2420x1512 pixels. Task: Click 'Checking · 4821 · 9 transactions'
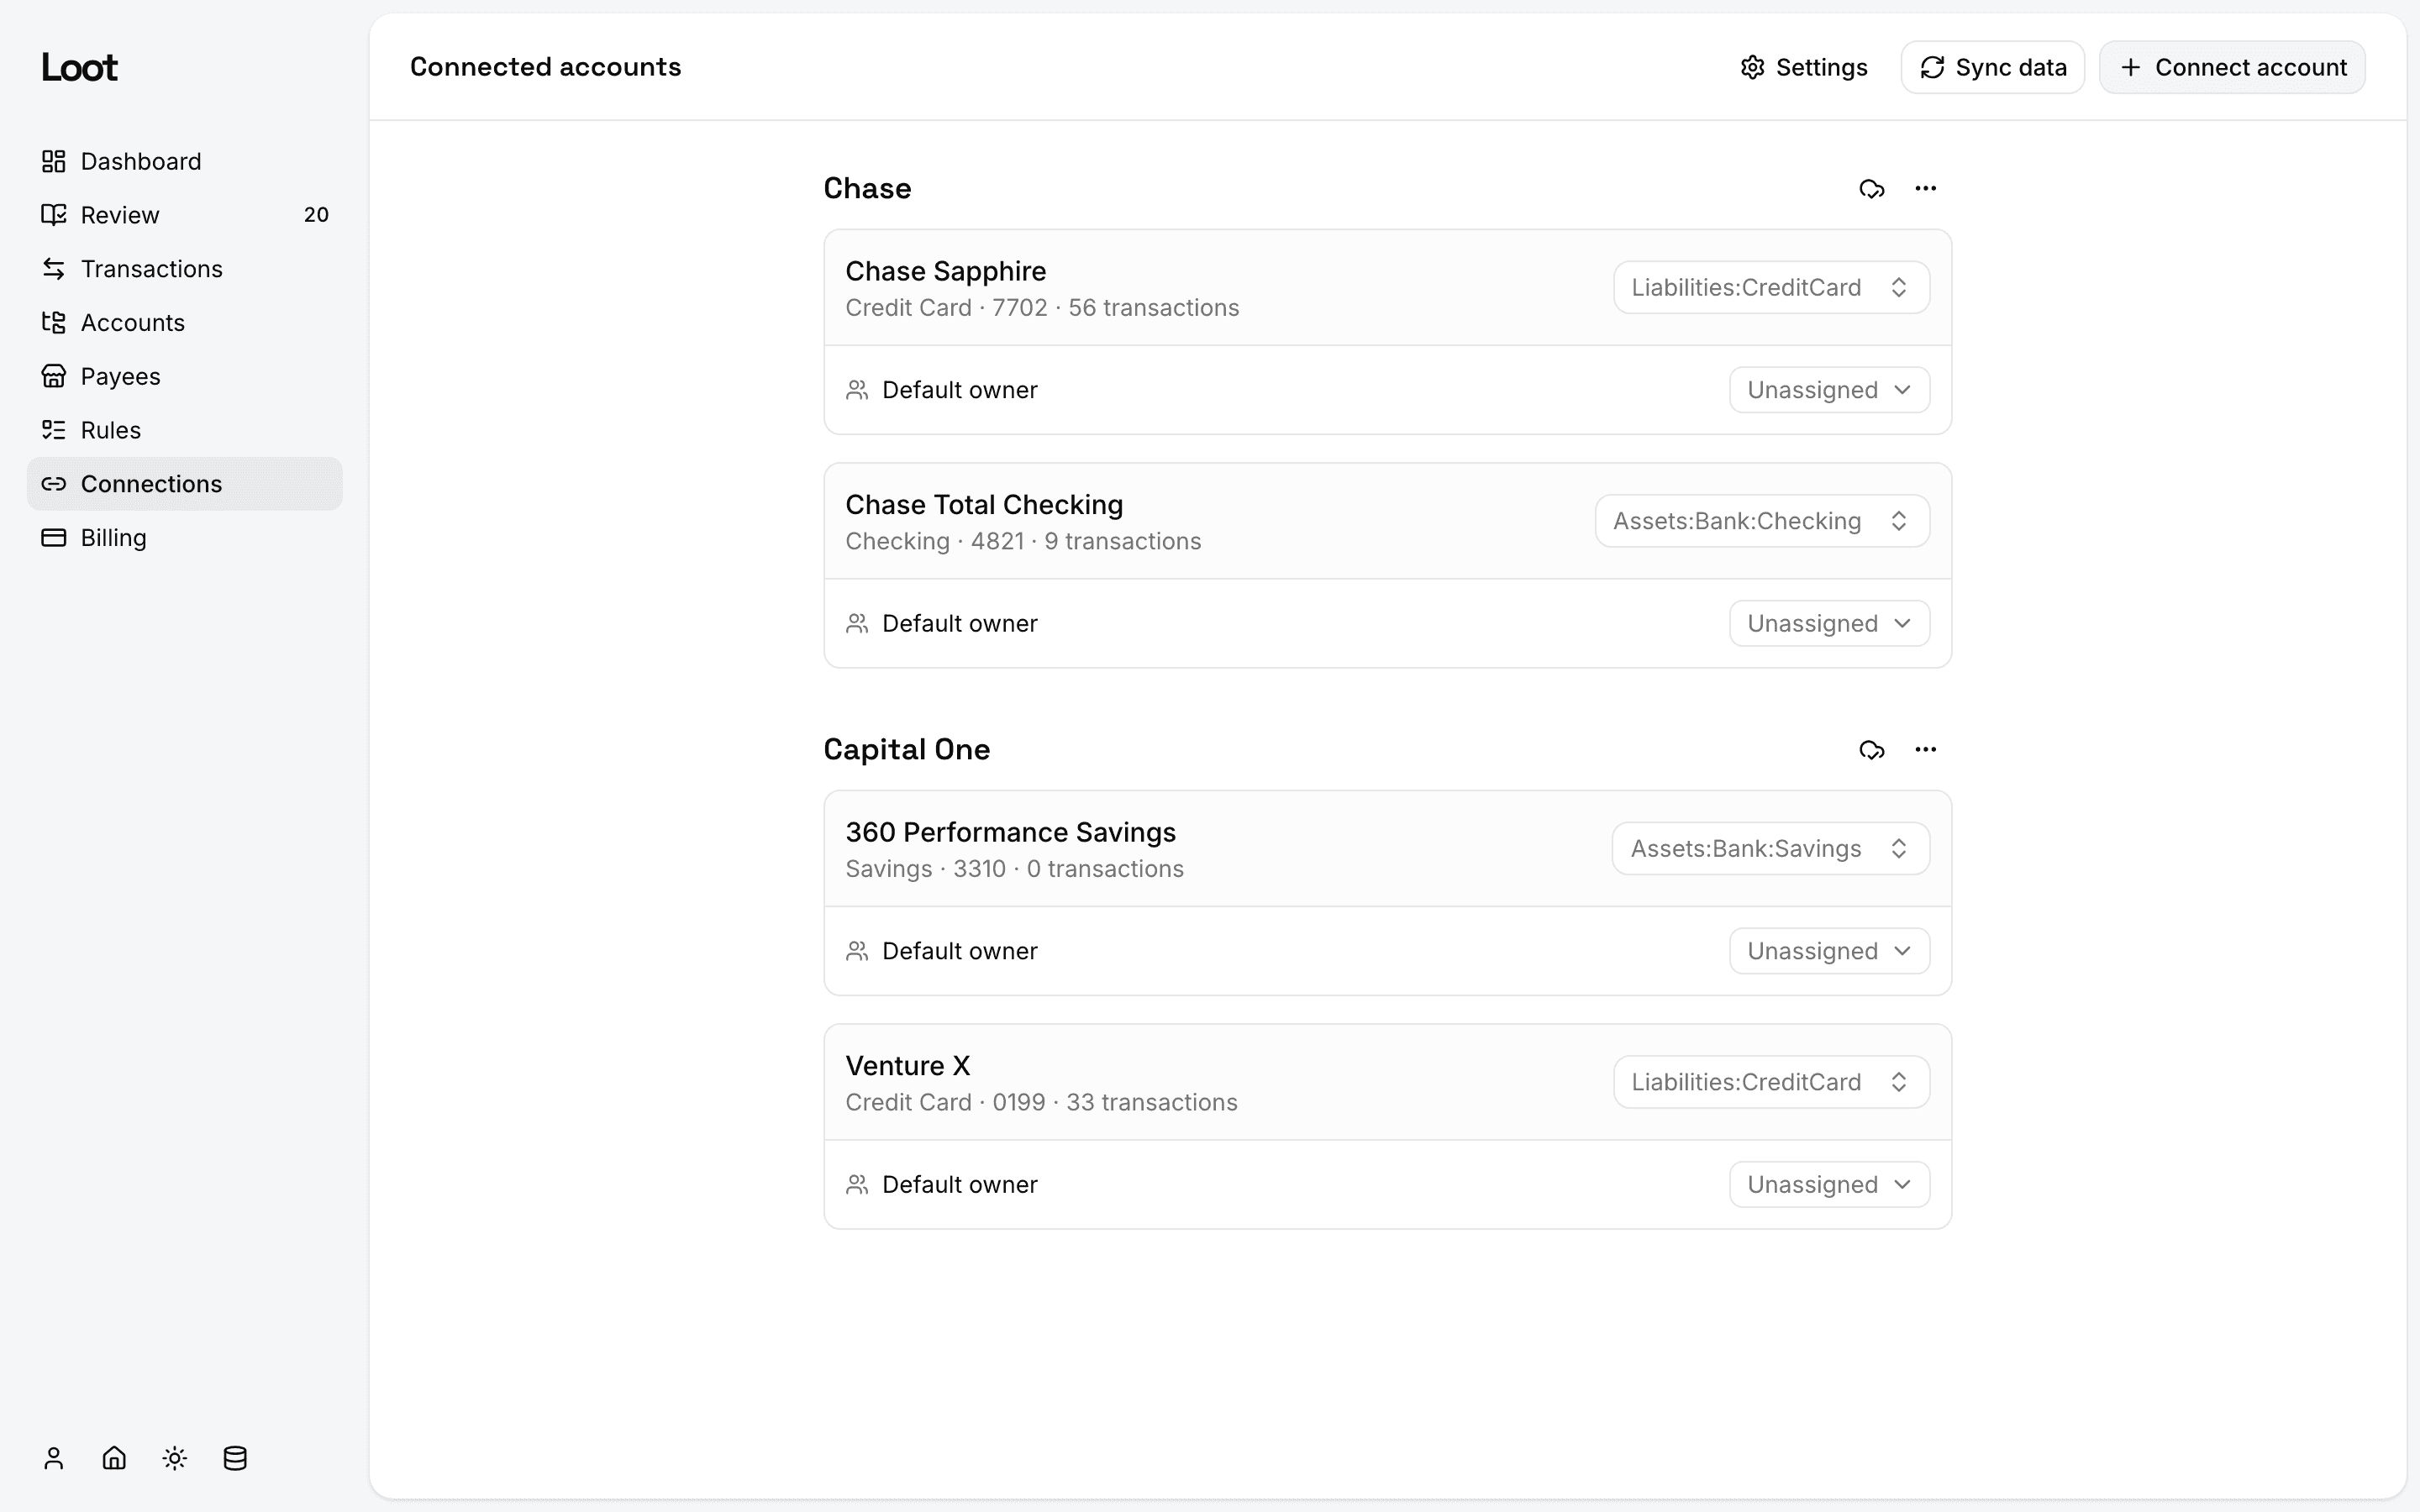tap(1023, 542)
